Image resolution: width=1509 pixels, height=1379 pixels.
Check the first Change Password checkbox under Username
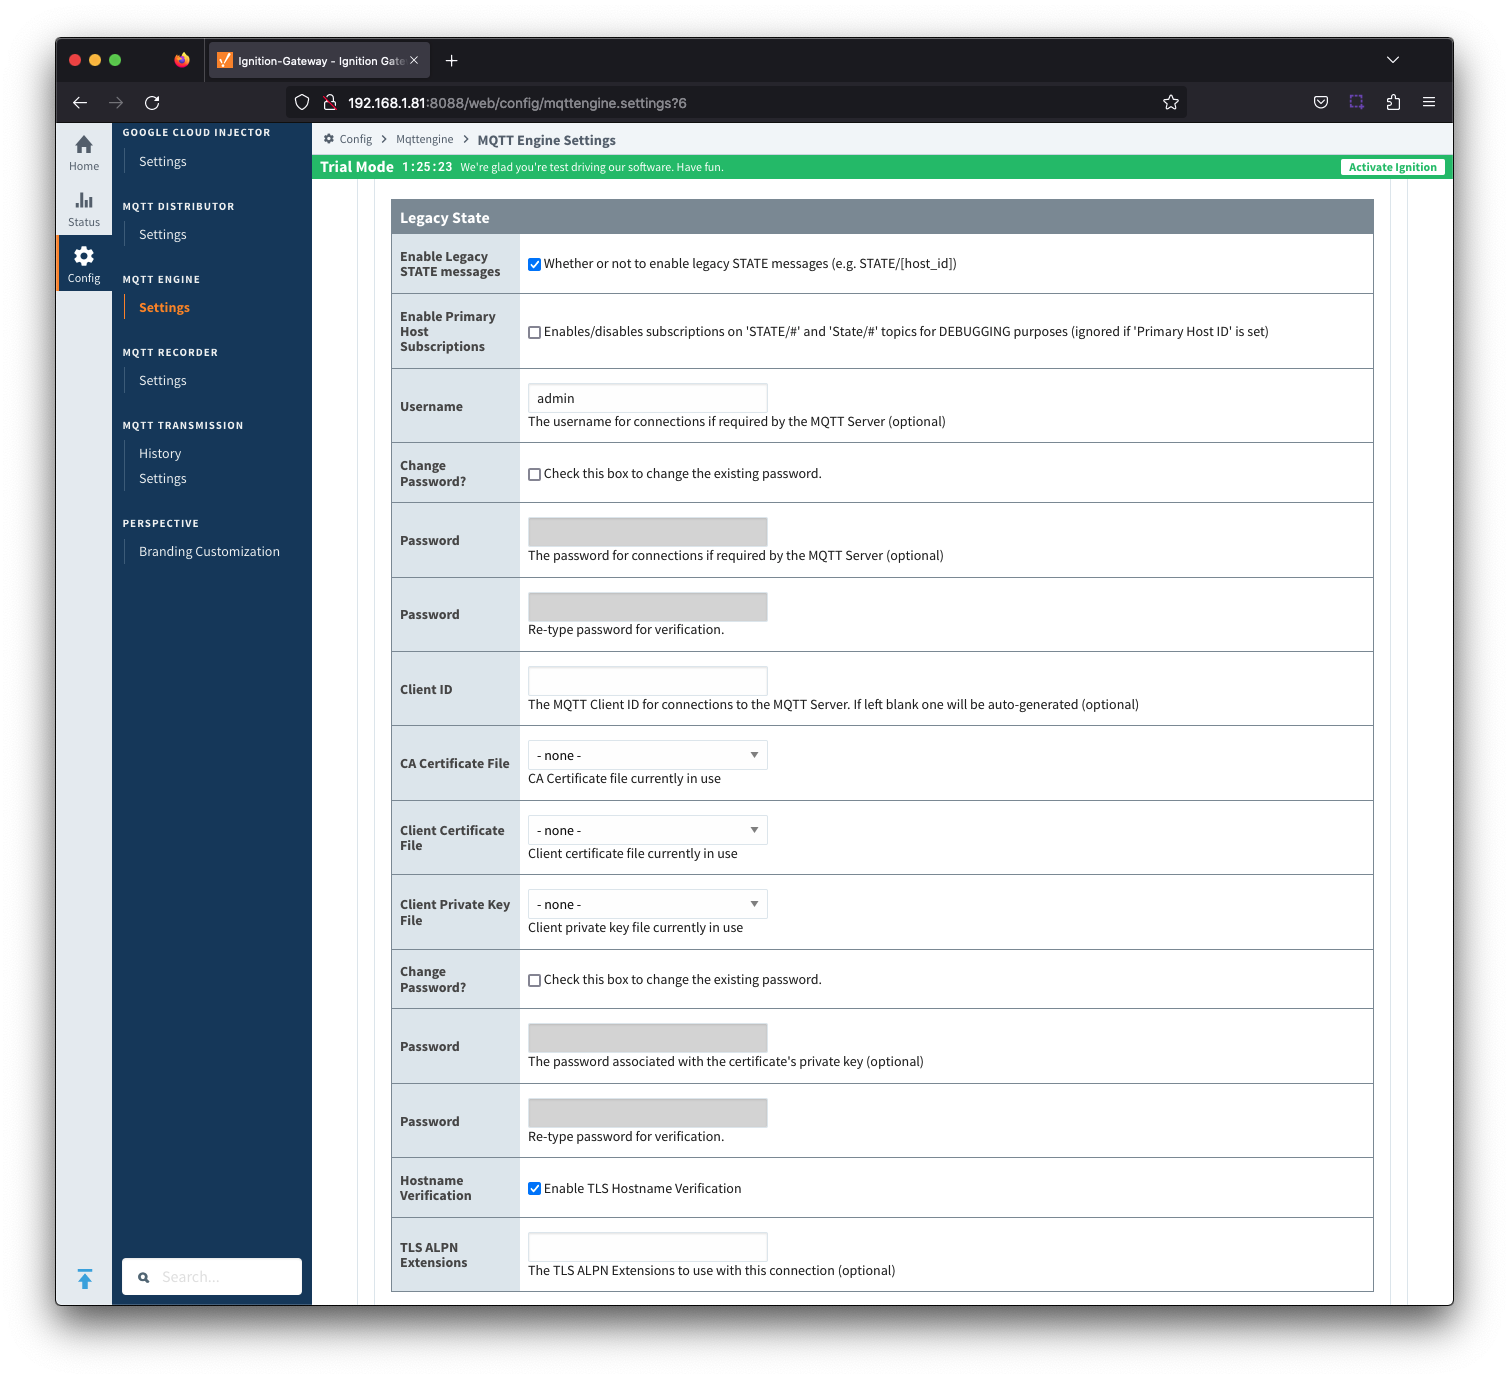click(535, 475)
